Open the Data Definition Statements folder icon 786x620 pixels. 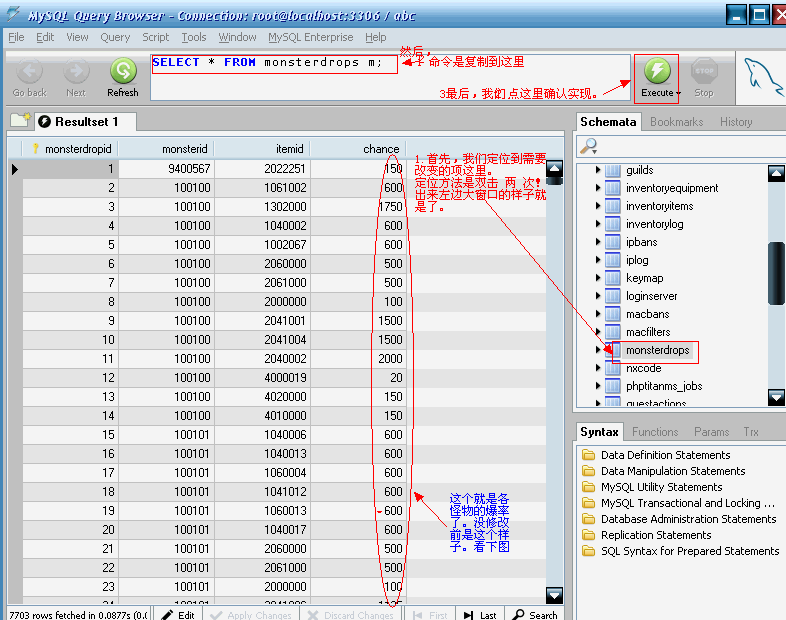[x=587, y=455]
